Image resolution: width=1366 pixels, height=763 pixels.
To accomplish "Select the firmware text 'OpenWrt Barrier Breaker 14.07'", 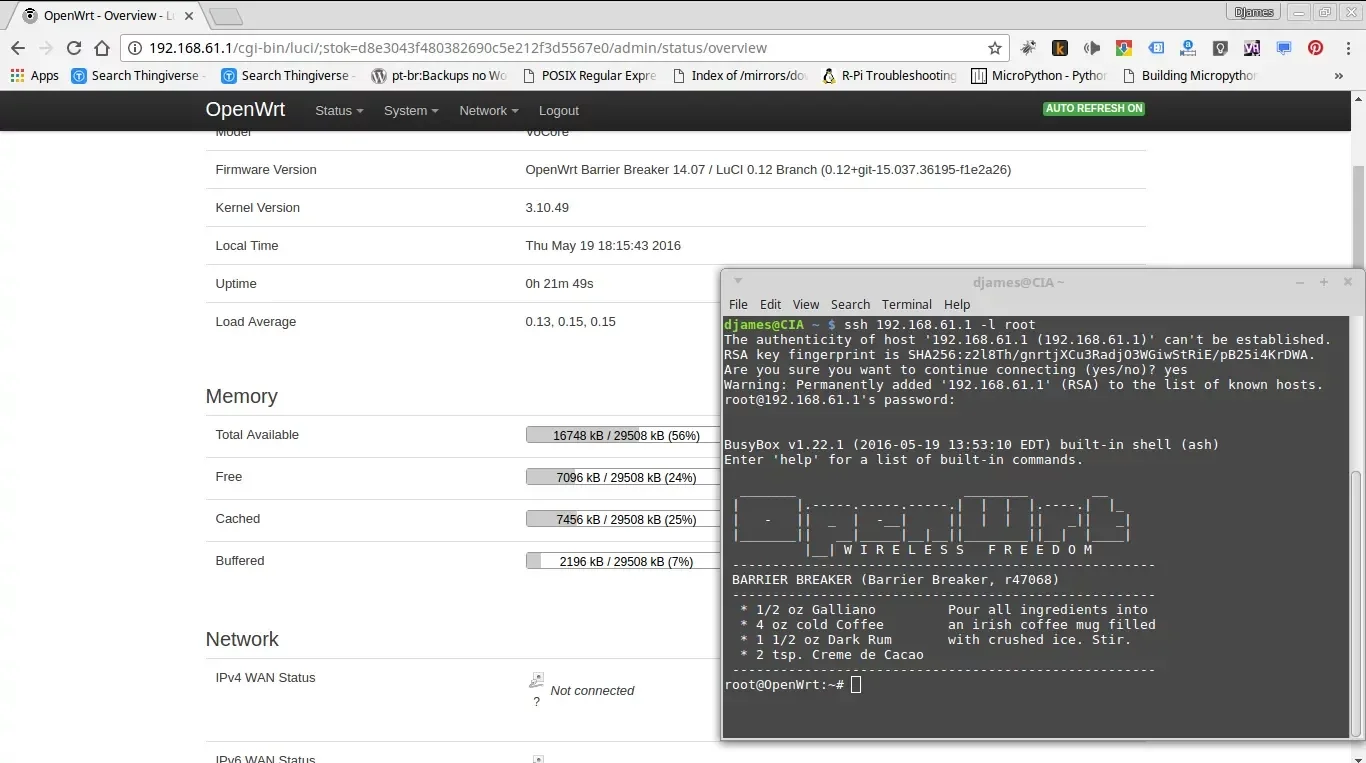I will [615, 170].
